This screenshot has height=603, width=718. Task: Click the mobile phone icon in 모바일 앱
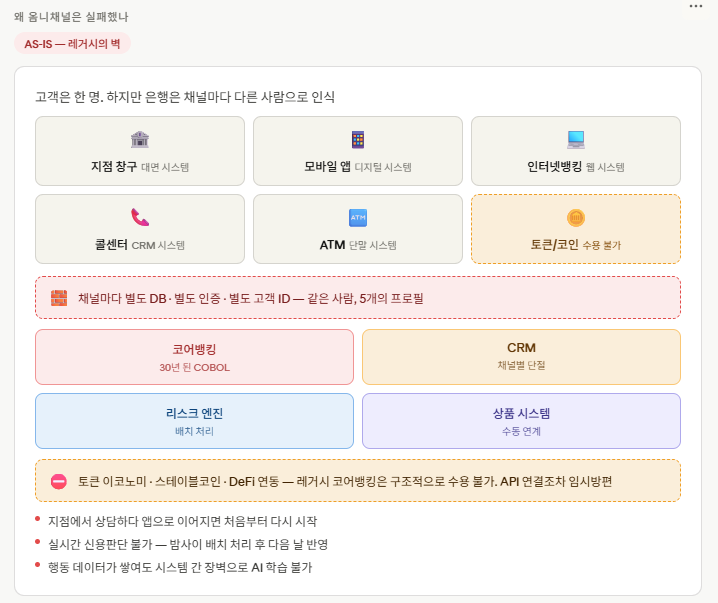coord(358,140)
